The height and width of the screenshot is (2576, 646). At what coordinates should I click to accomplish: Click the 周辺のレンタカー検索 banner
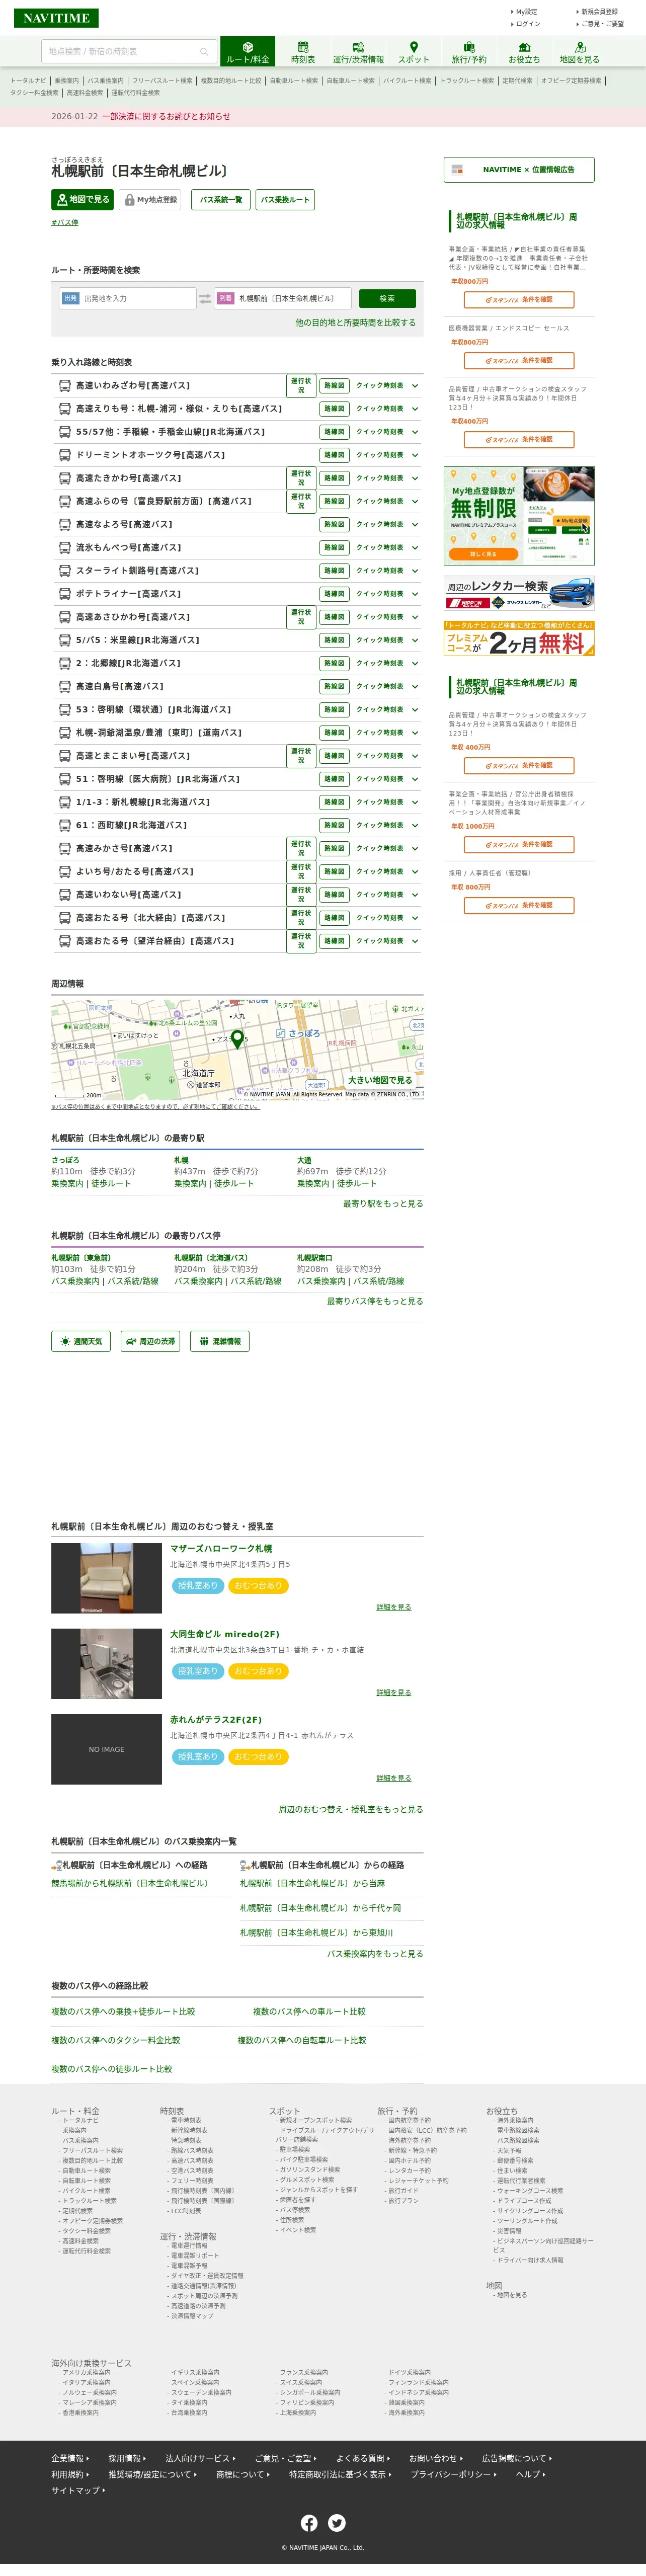click(x=519, y=592)
